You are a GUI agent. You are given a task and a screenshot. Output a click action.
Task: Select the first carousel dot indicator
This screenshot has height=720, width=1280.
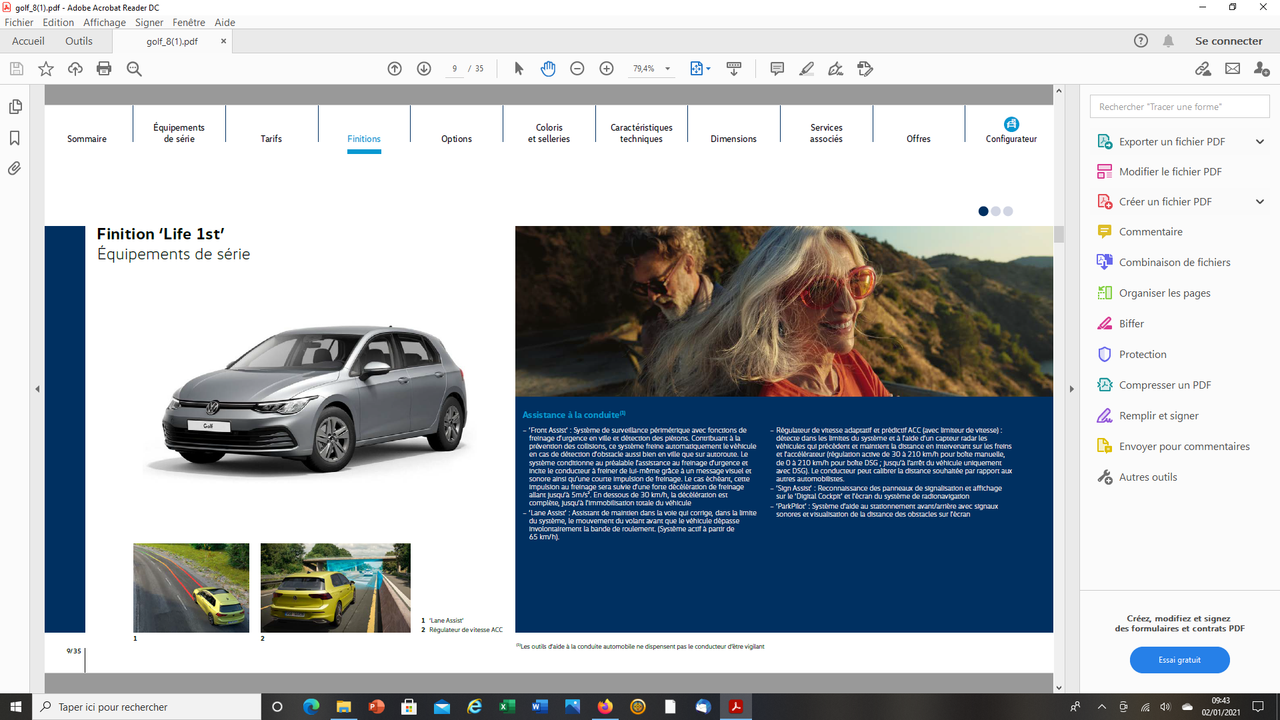click(x=984, y=211)
